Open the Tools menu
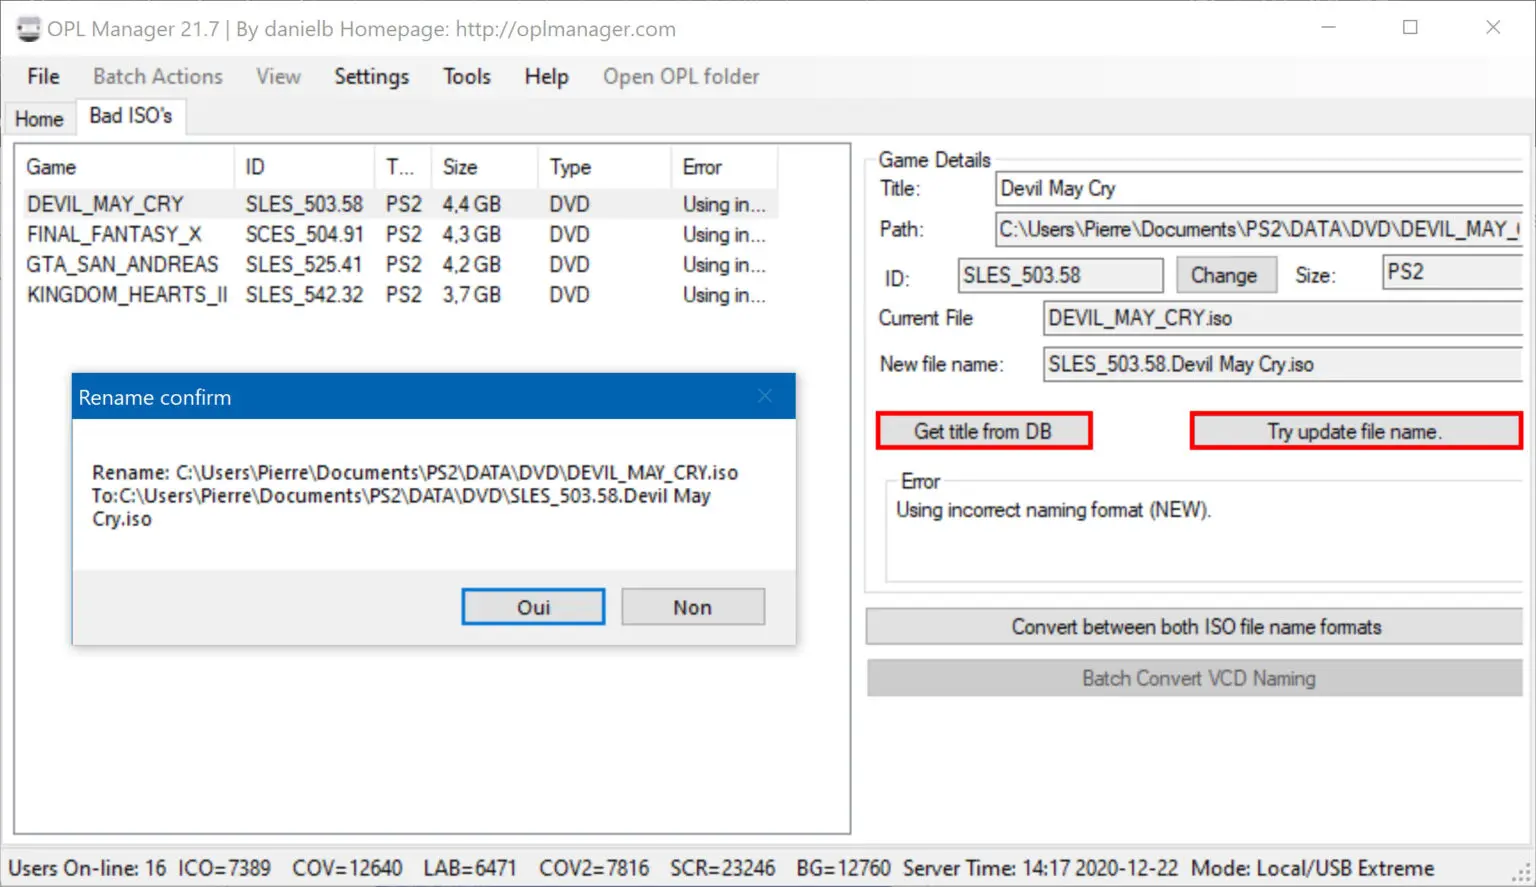 click(x=467, y=77)
